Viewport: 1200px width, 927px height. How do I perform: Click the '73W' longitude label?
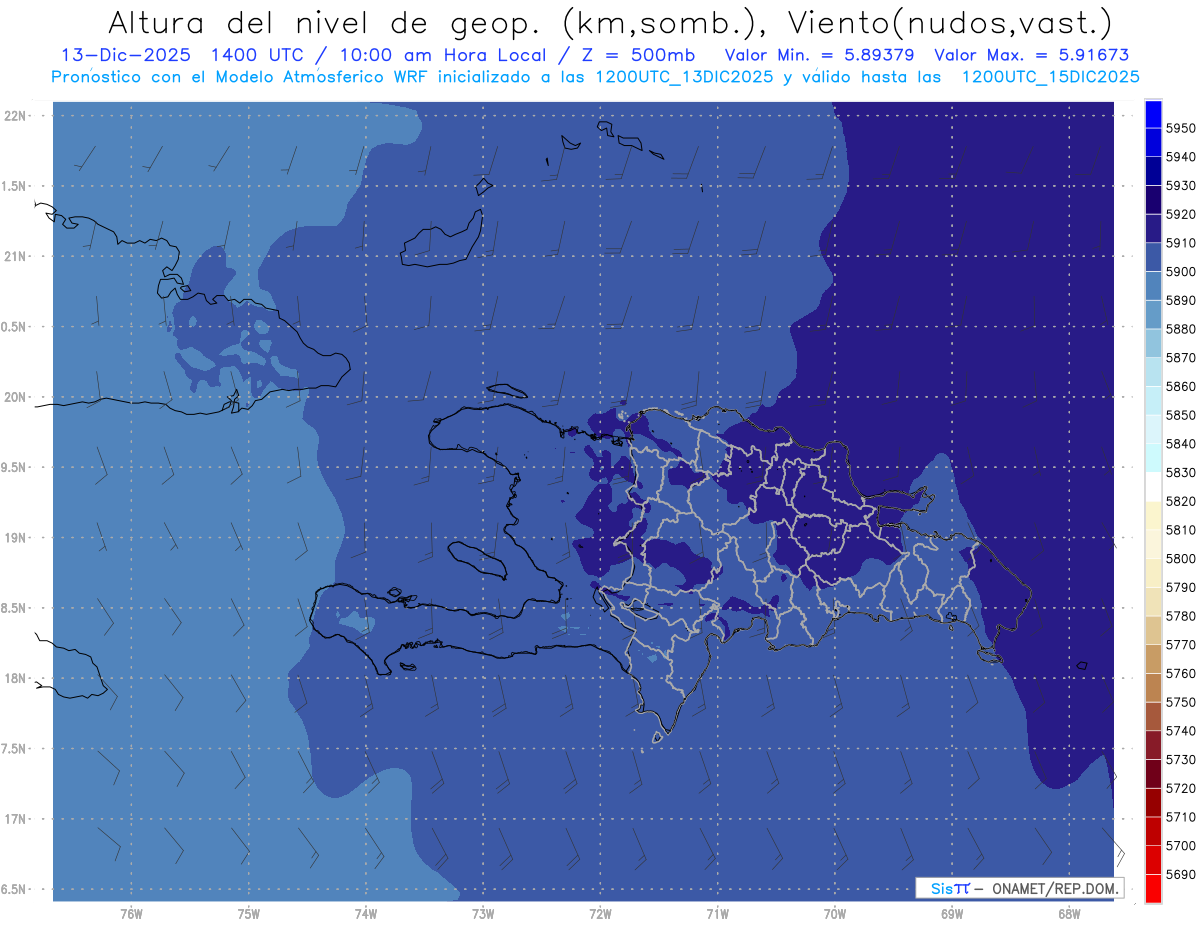(x=483, y=913)
